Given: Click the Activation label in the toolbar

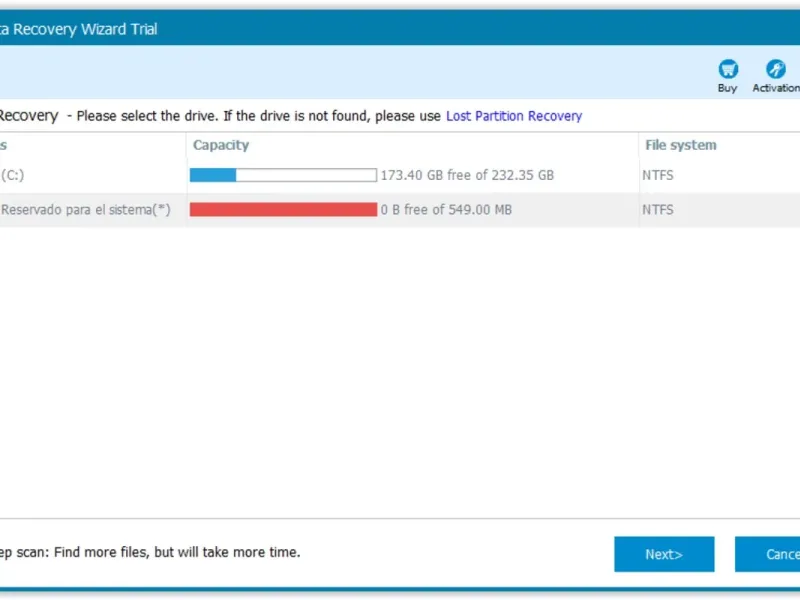Looking at the screenshot, I should click(x=776, y=88).
